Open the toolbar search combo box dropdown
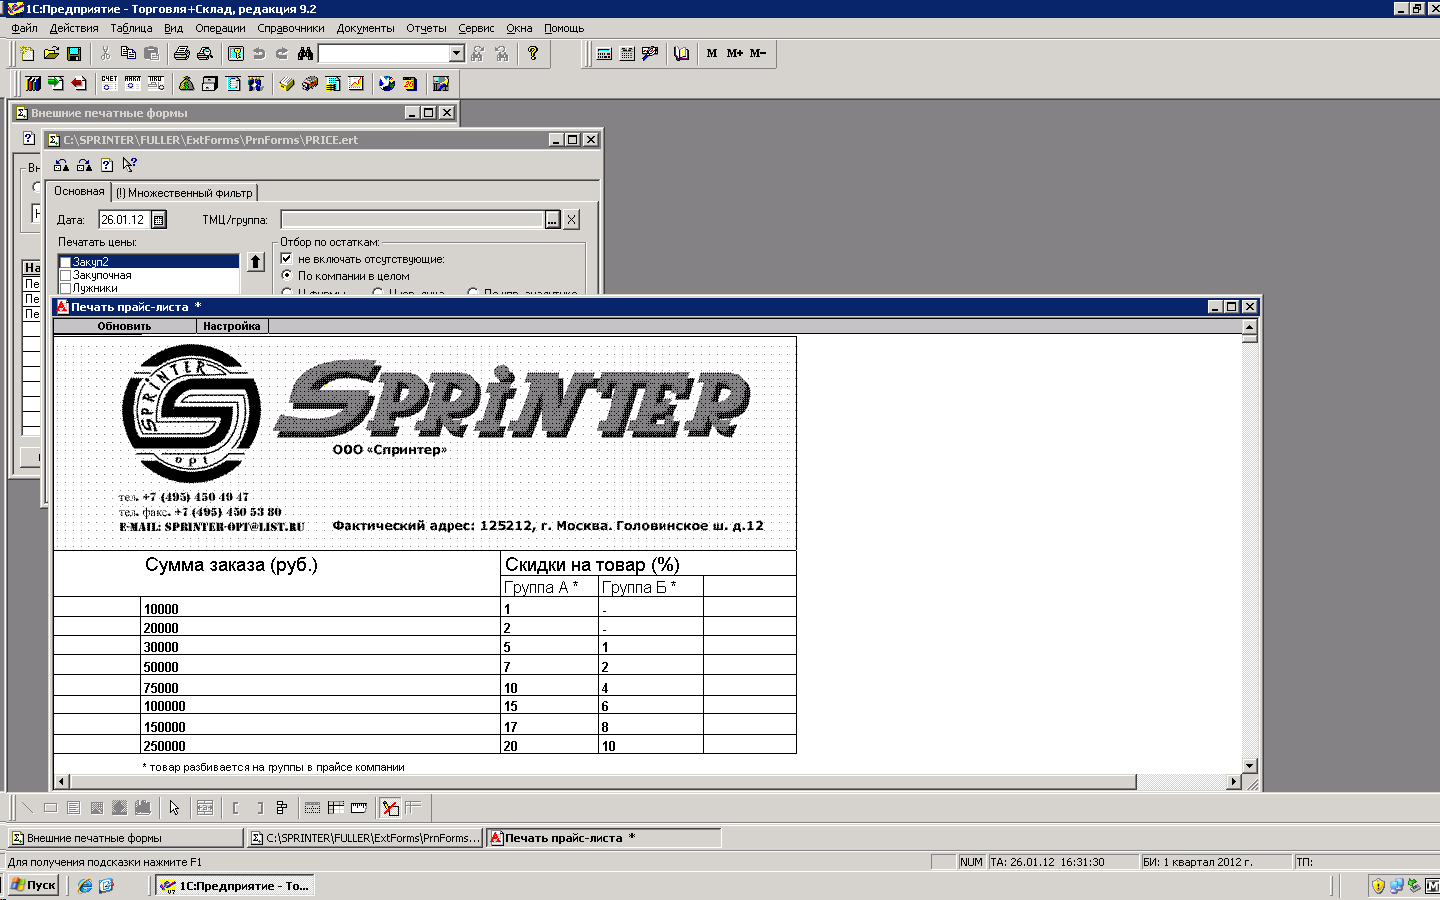1440x900 pixels. click(x=457, y=54)
